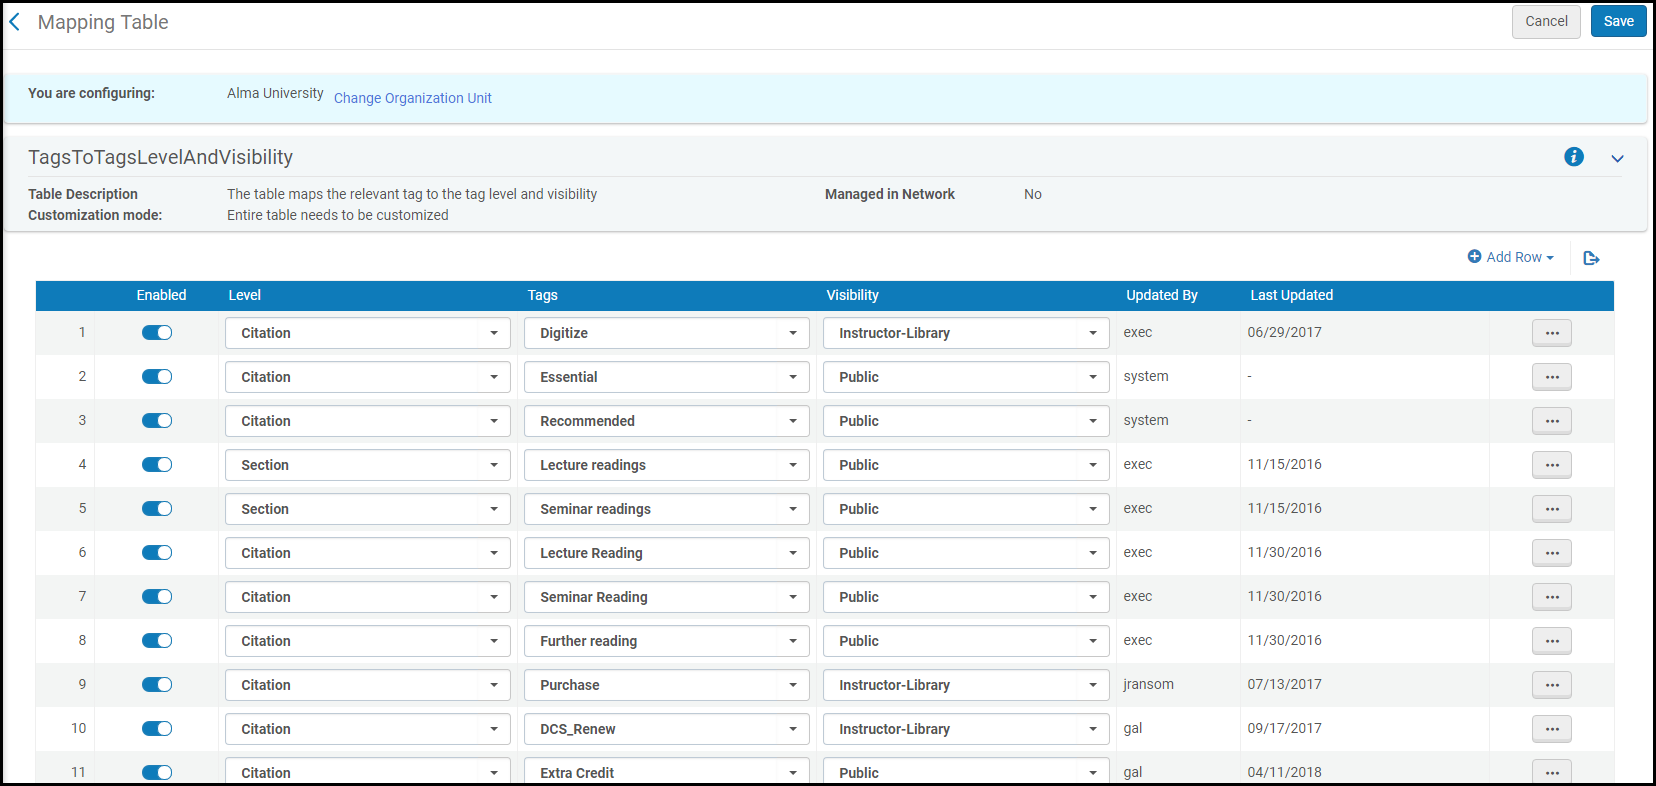Open Visibility dropdown in row 1
The height and width of the screenshot is (786, 1656).
click(966, 333)
